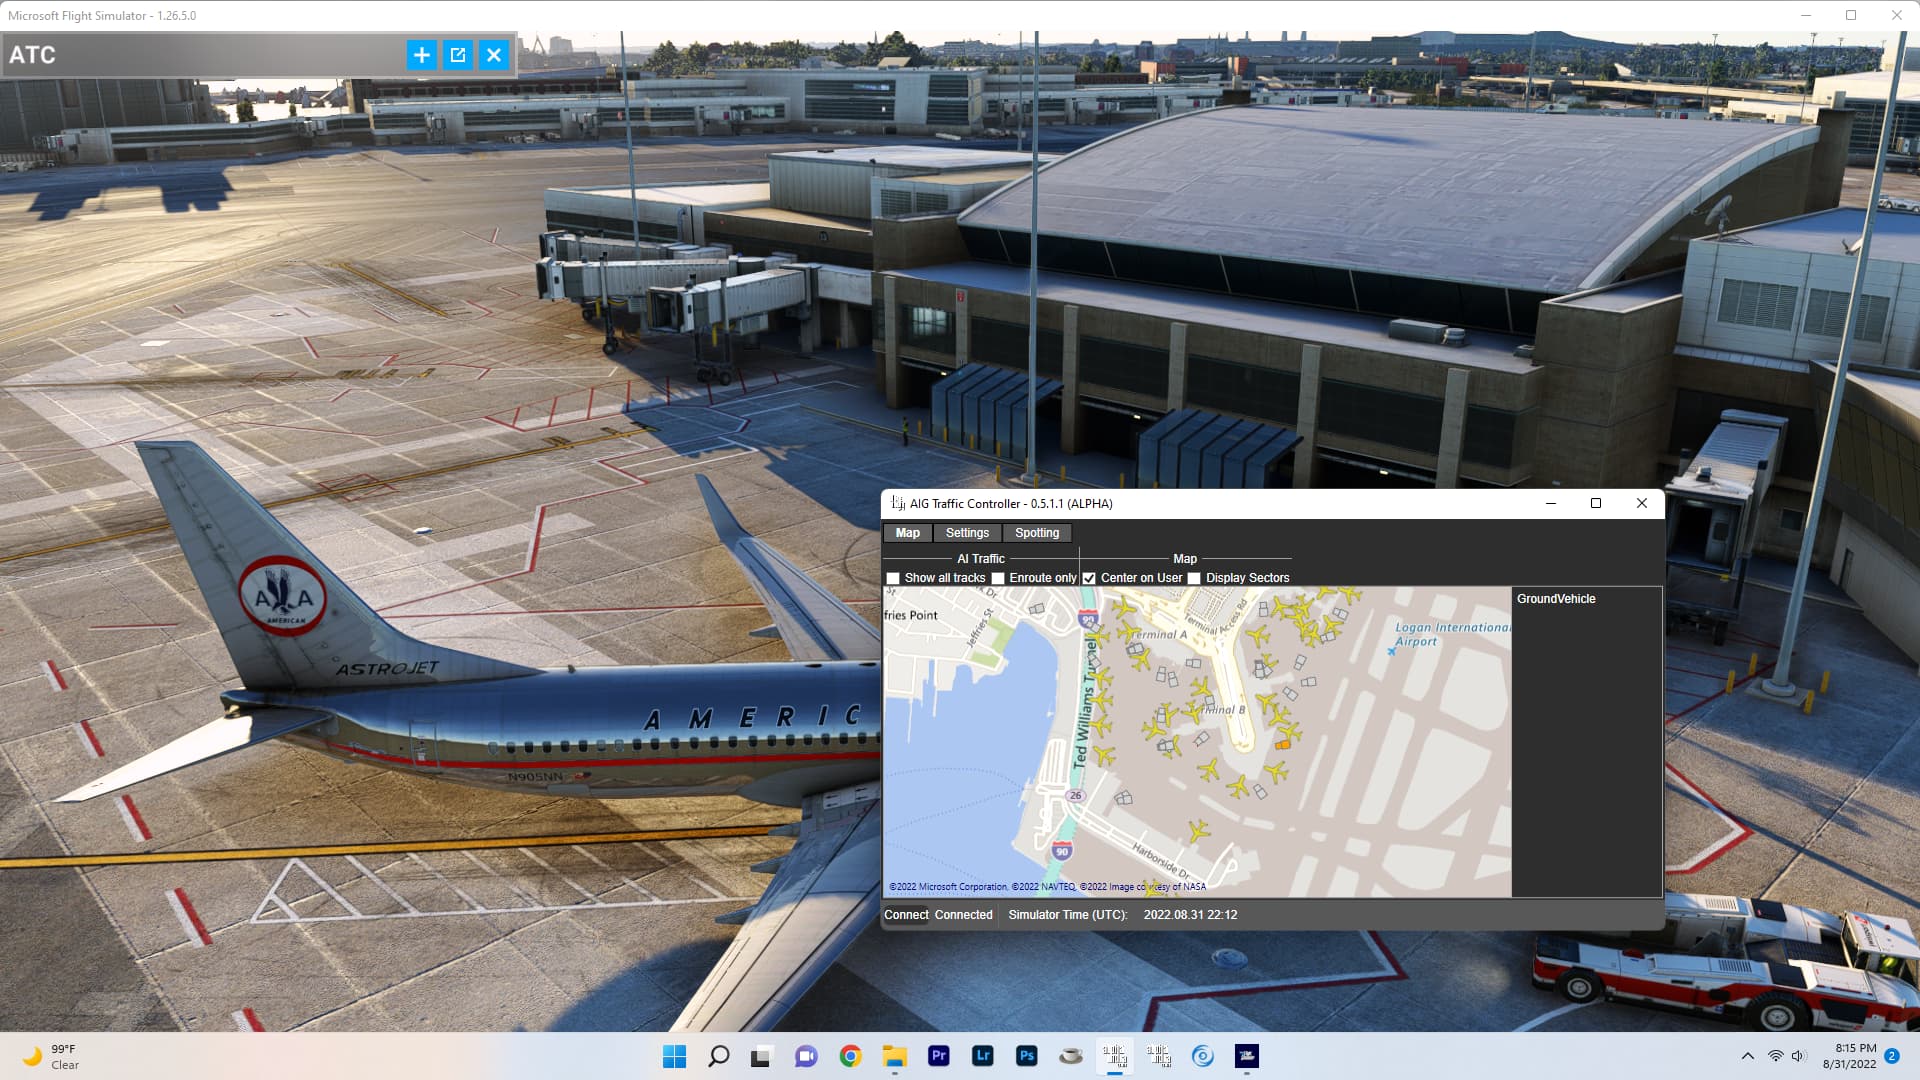The width and height of the screenshot is (1920, 1080).
Task: Switch to Microsoft Flight Simulator taskbar icon
Action: coord(1246,1056)
